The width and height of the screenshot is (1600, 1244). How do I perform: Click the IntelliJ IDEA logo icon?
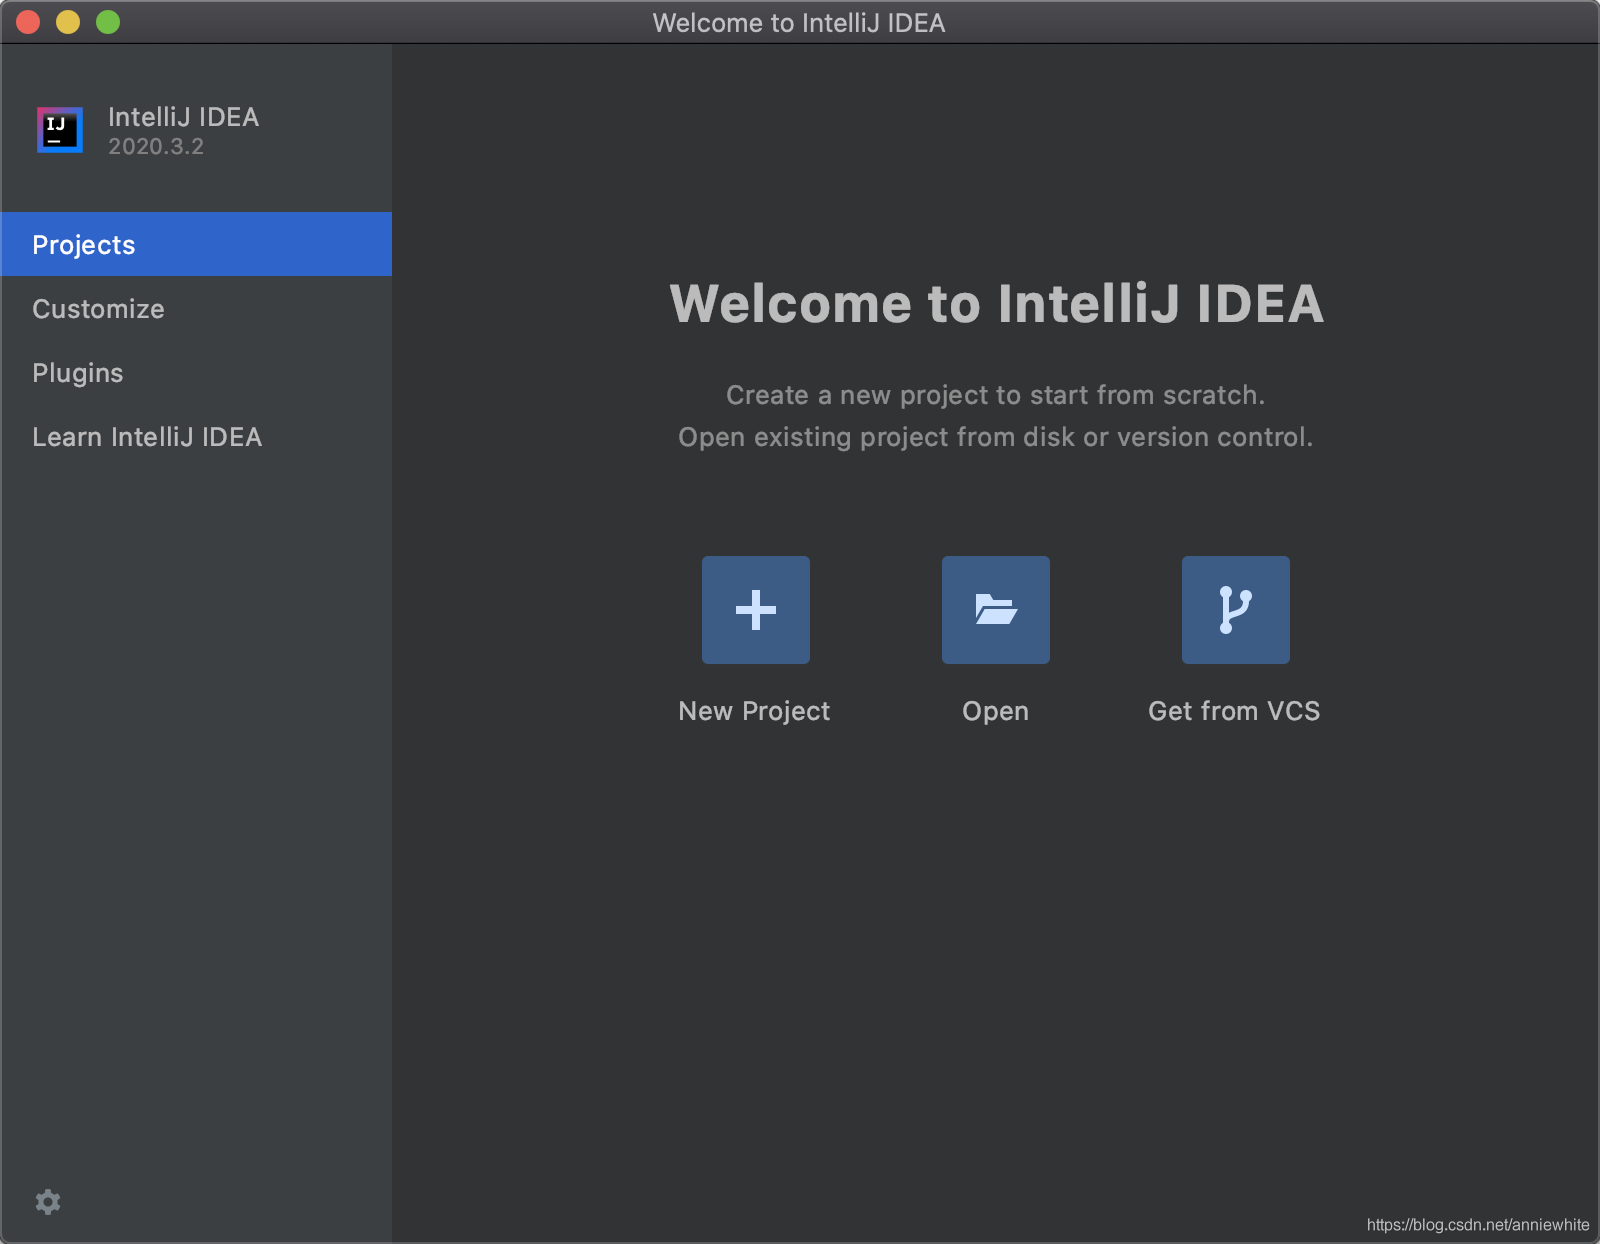(60, 130)
